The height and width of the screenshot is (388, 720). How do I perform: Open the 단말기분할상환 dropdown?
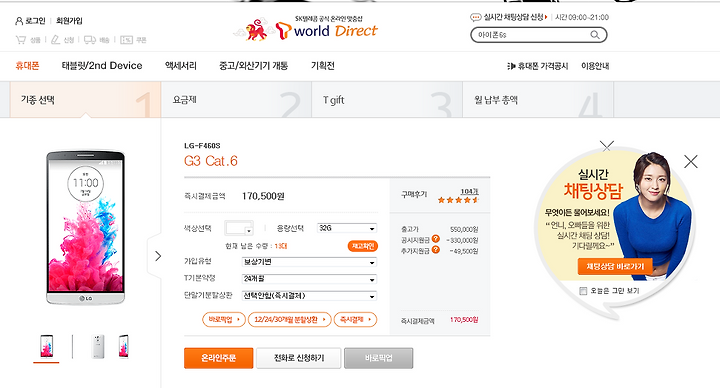(x=309, y=296)
